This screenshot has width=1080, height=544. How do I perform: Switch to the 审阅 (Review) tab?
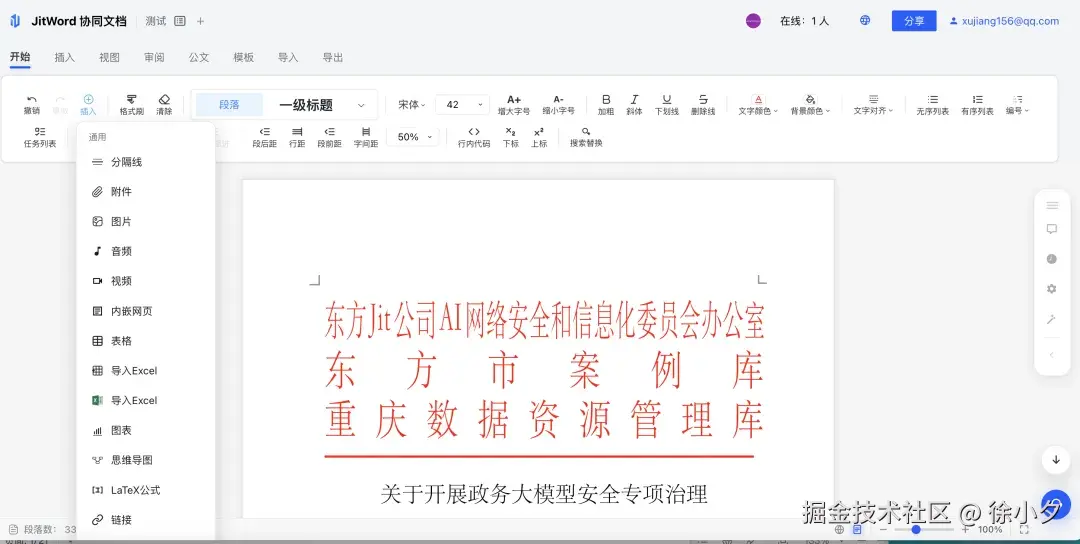(154, 58)
